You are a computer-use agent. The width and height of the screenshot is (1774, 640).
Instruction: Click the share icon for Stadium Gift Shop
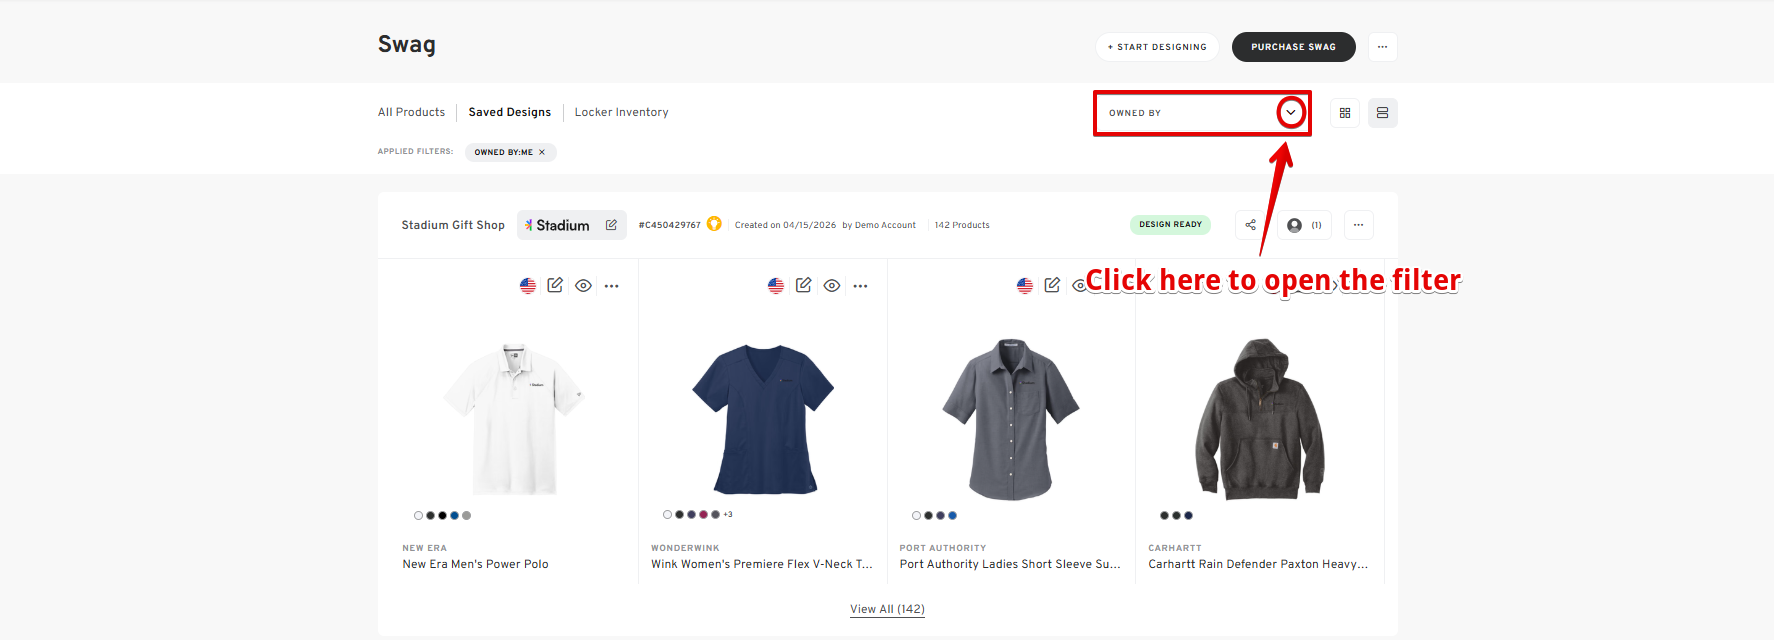click(x=1250, y=225)
